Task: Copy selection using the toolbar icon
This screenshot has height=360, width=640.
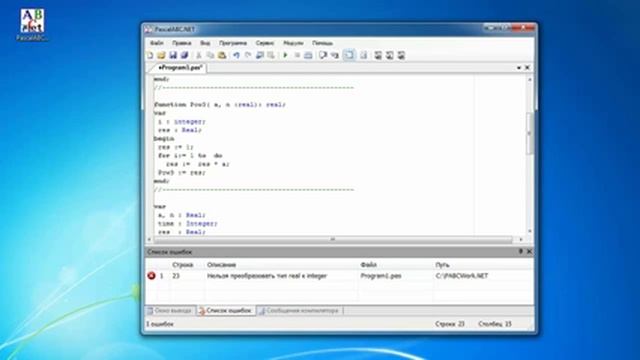Action: (x=210, y=55)
